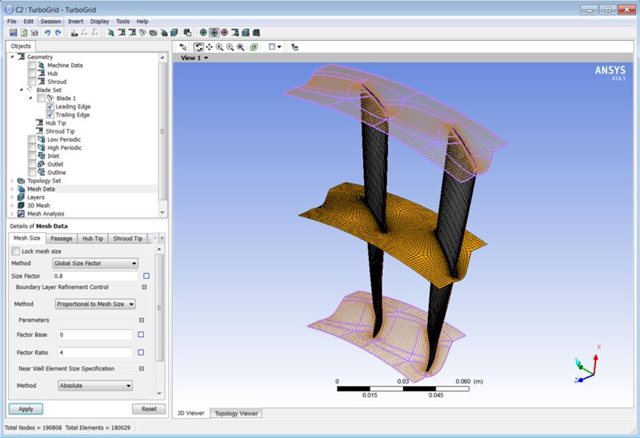Click the right tab scroll arrow in the details panel
The image size is (640, 438).
[162, 238]
